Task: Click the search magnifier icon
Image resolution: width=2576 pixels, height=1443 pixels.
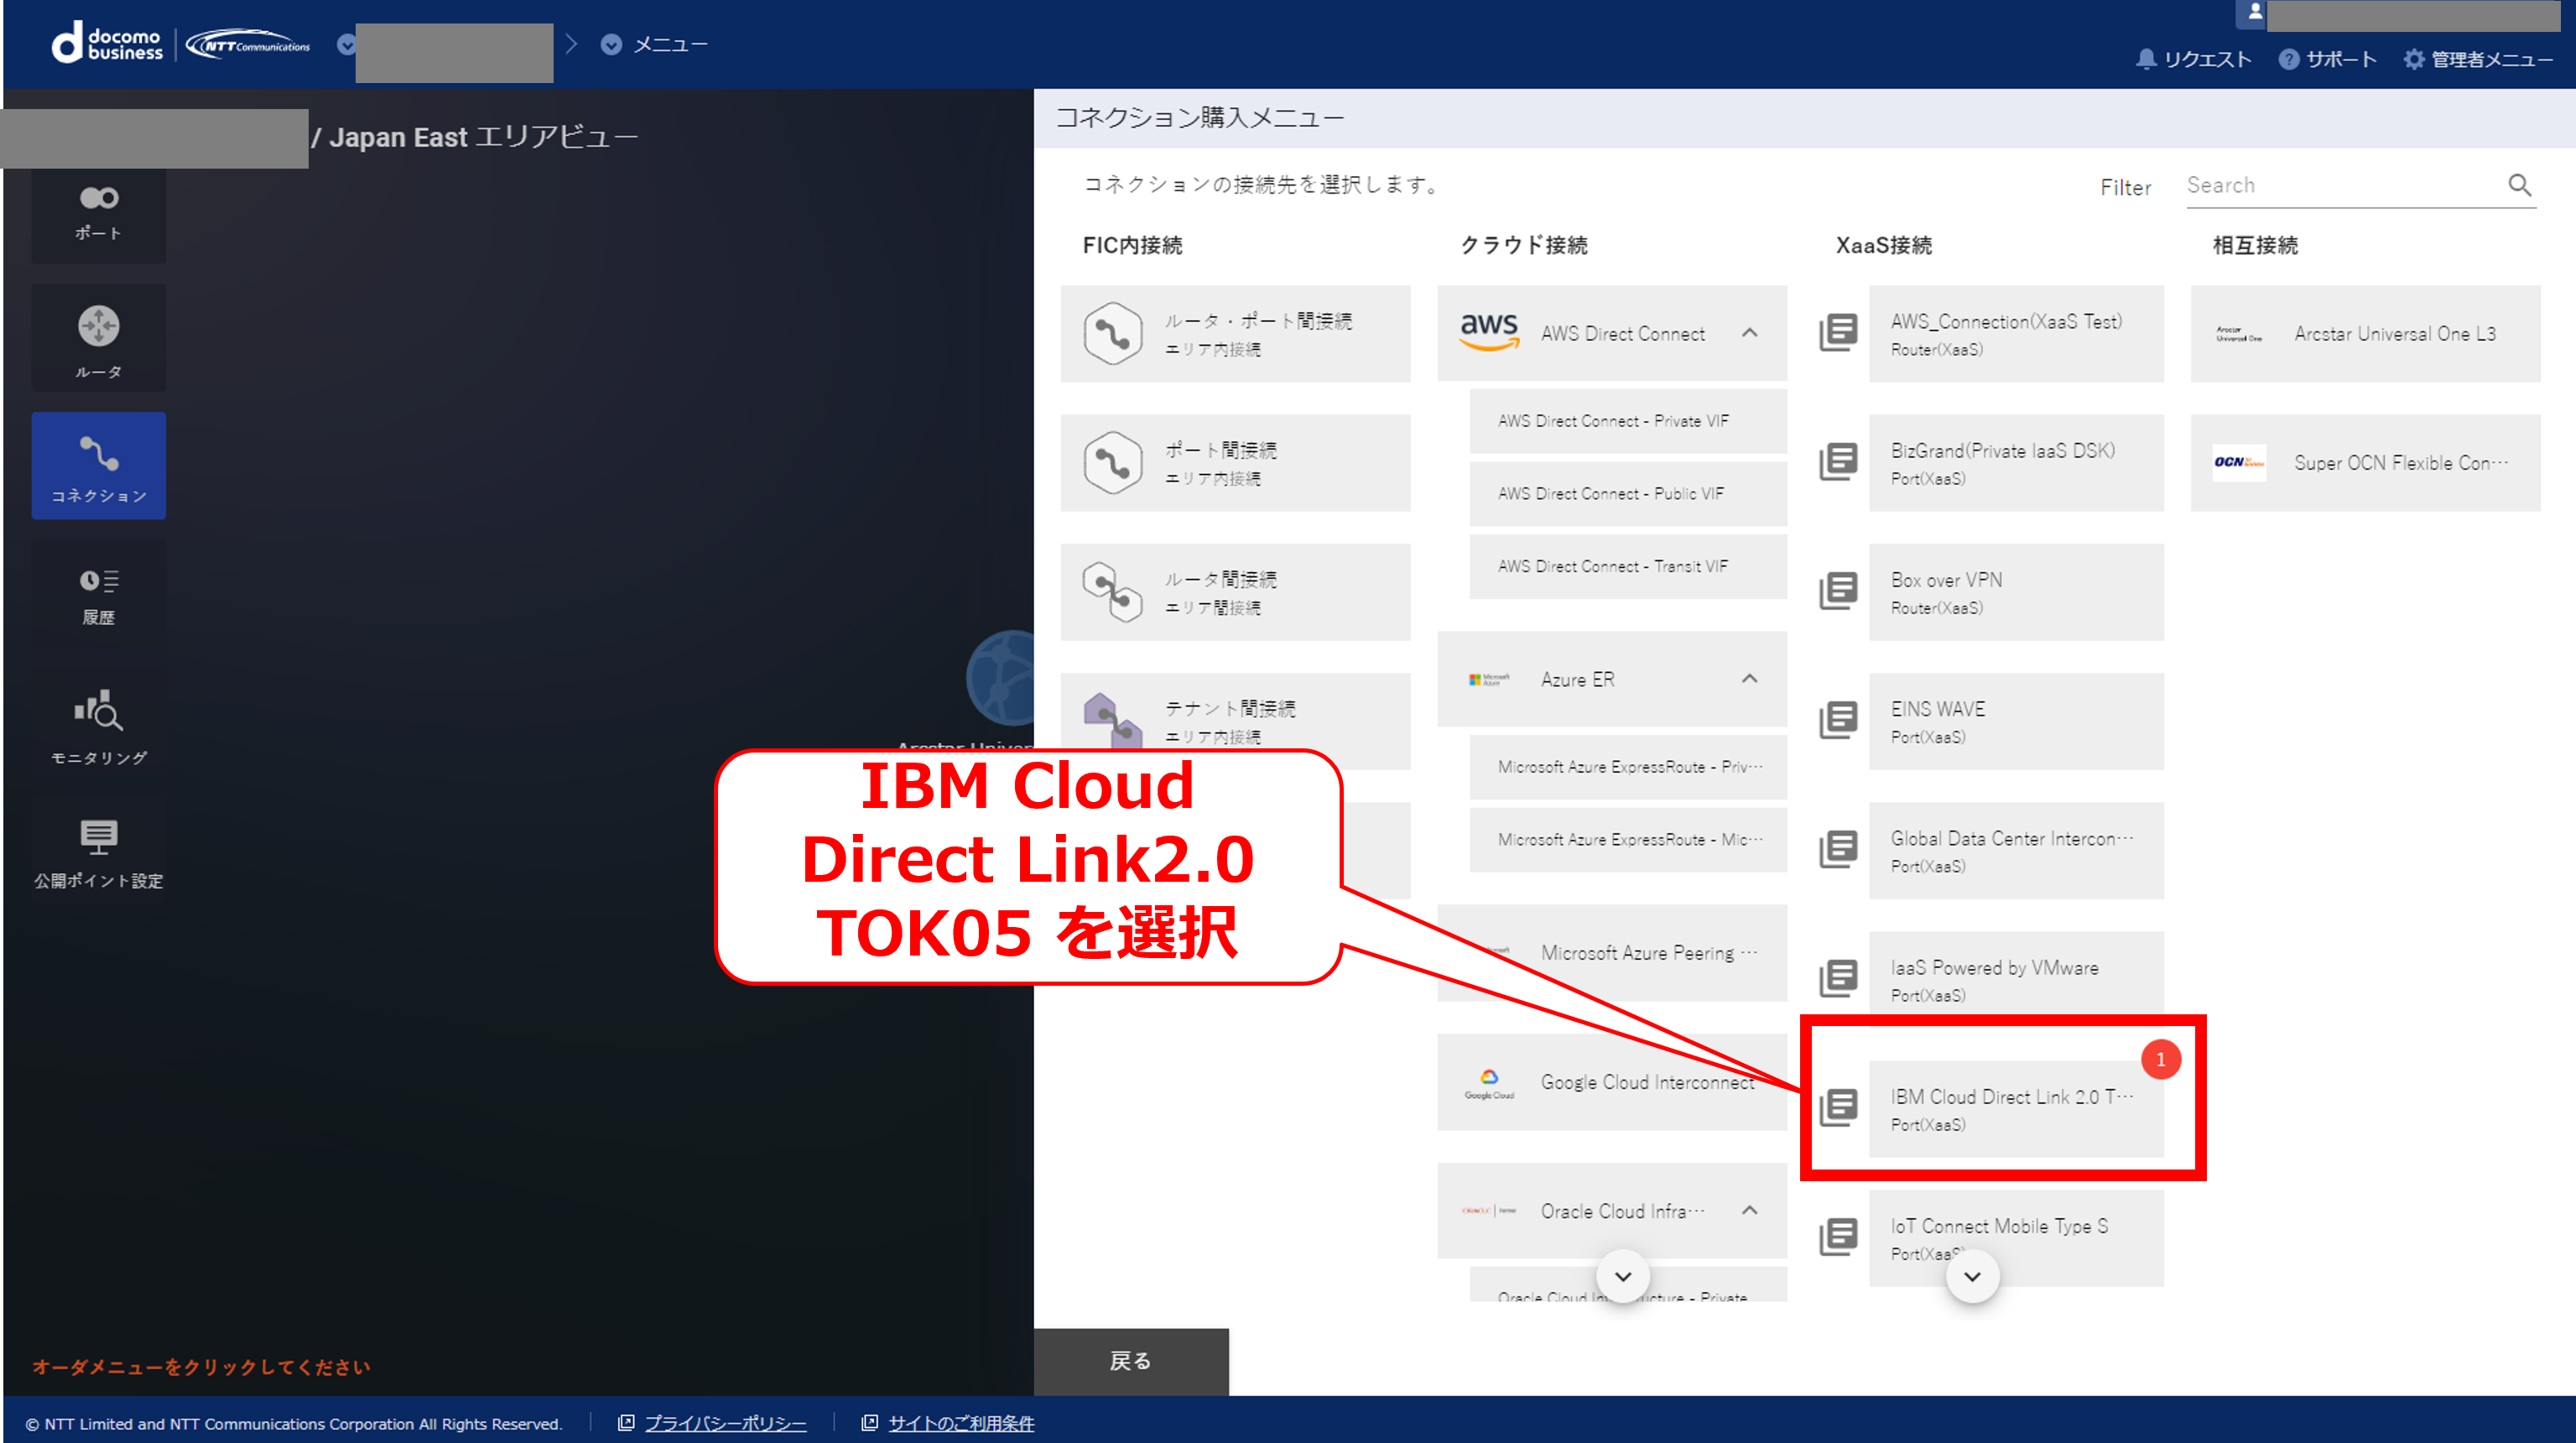Action: pyautogui.click(x=2518, y=185)
